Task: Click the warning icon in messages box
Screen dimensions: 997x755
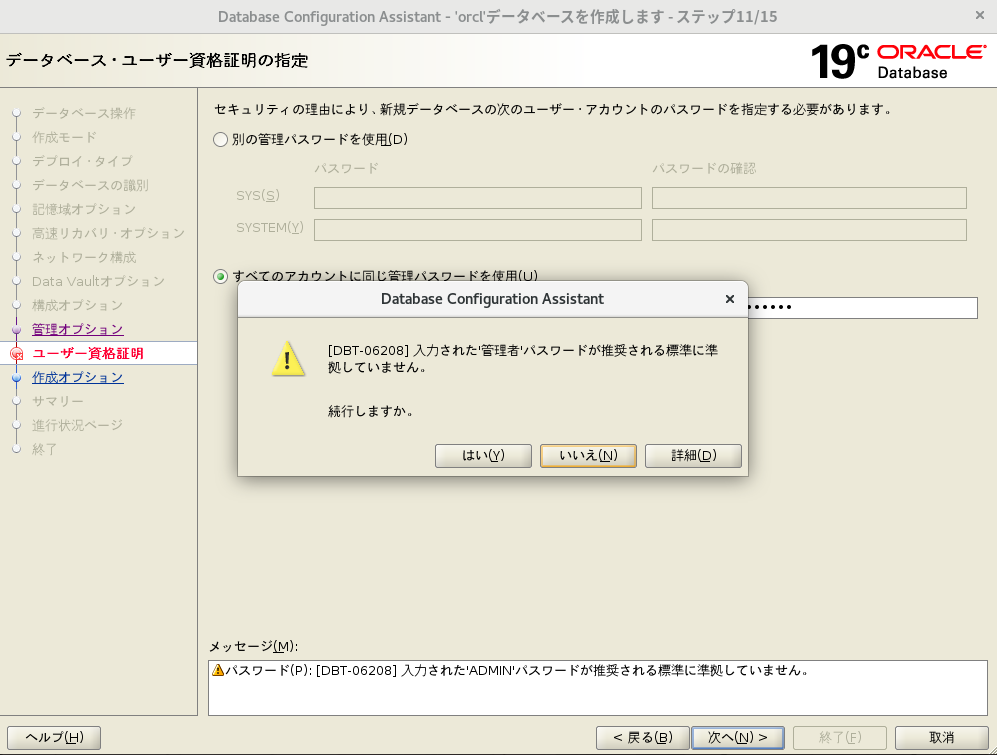Action: (x=218, y=670)
